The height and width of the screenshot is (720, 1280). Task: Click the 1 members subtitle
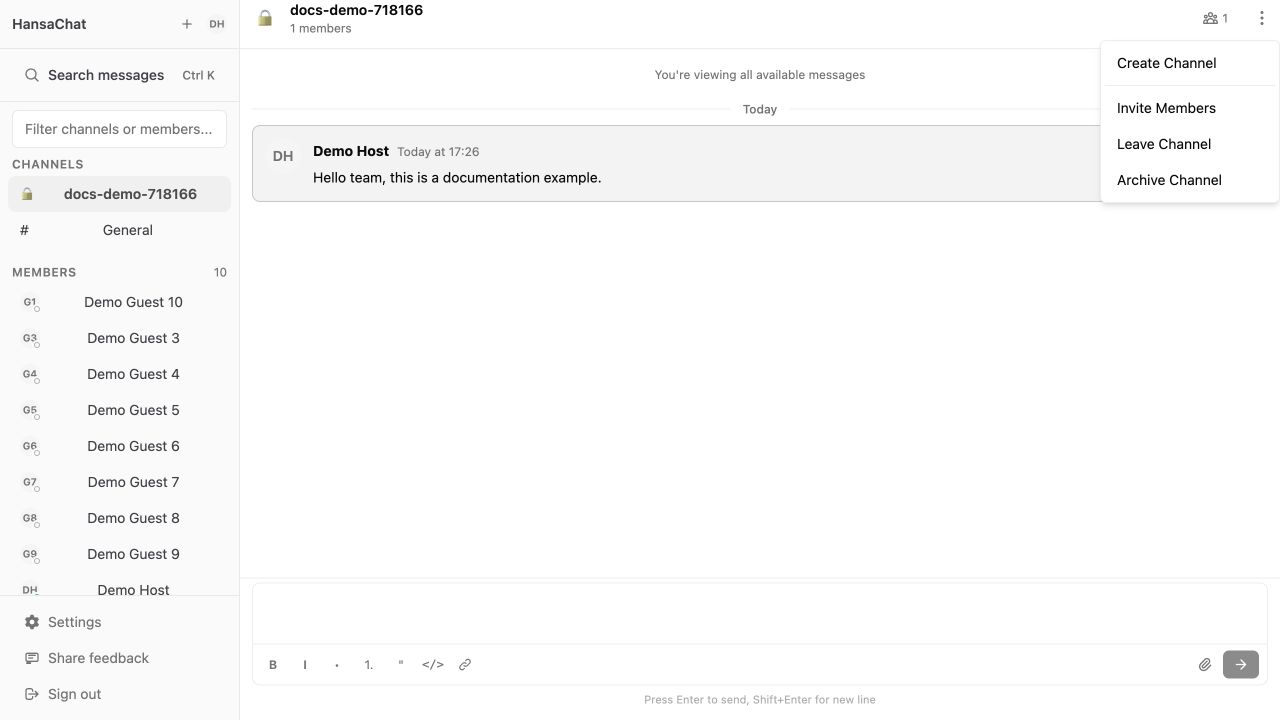320,28
